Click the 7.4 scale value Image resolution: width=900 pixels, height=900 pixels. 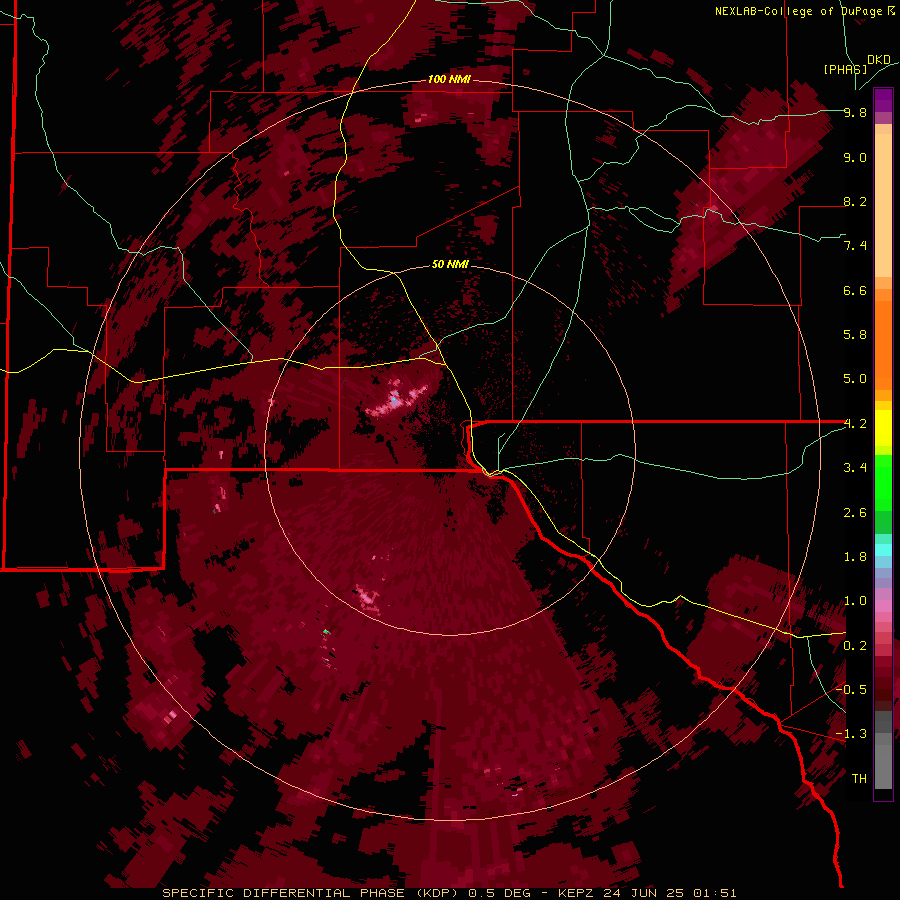click(x=855, y=246)
